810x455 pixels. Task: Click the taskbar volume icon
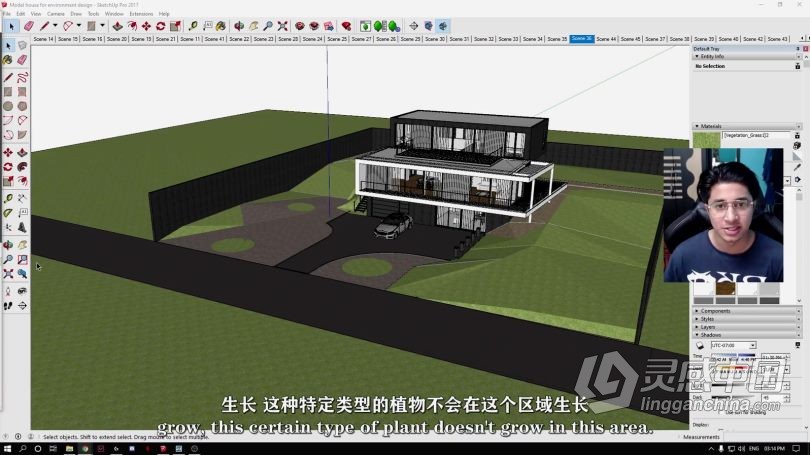tap(742, 449)
